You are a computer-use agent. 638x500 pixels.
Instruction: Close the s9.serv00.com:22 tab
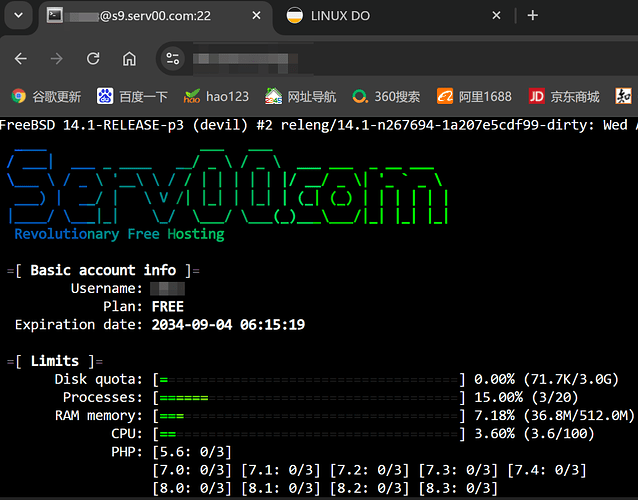coord(257,16)
